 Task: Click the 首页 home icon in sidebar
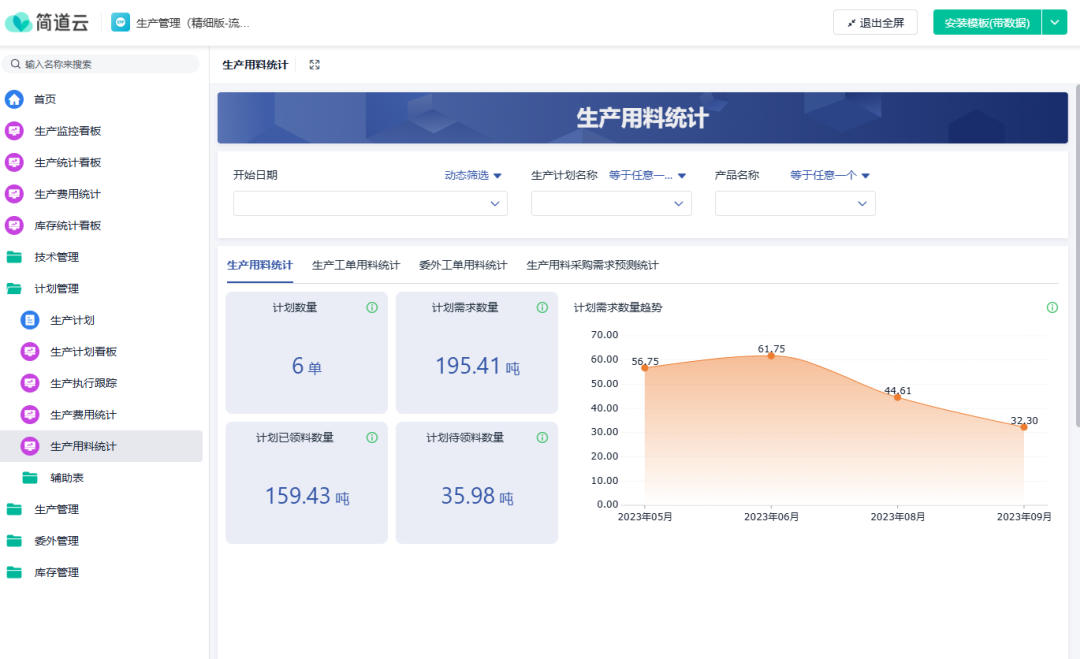pyautogui.click(x=14, y=99)
